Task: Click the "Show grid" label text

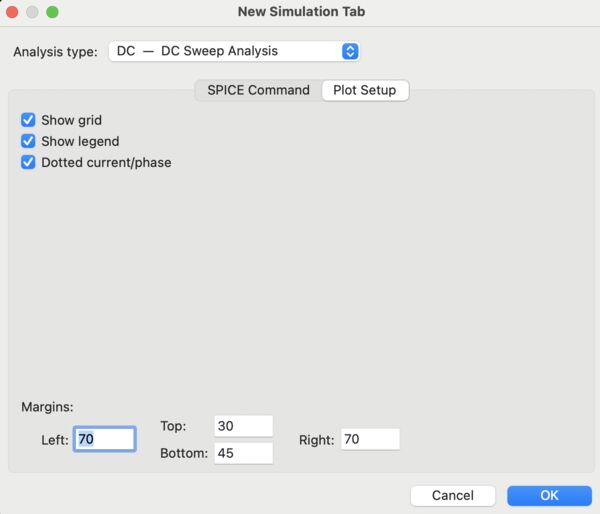Action: pyautogui.click(x=72, y=120)
